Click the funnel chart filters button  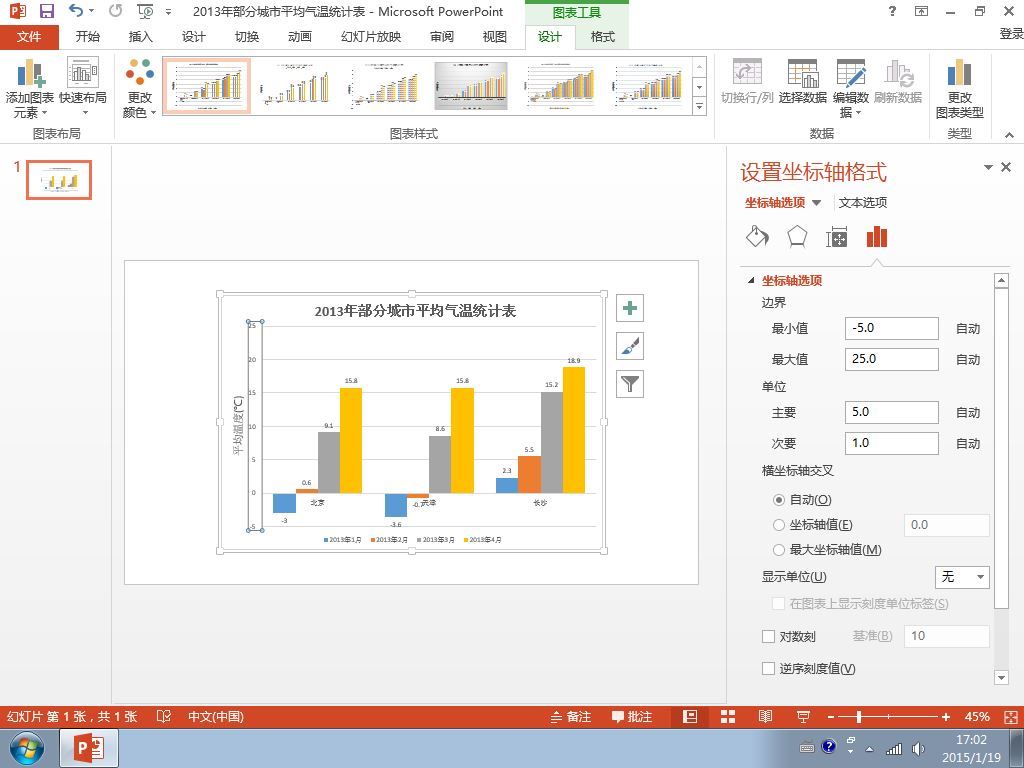point(630,384)
